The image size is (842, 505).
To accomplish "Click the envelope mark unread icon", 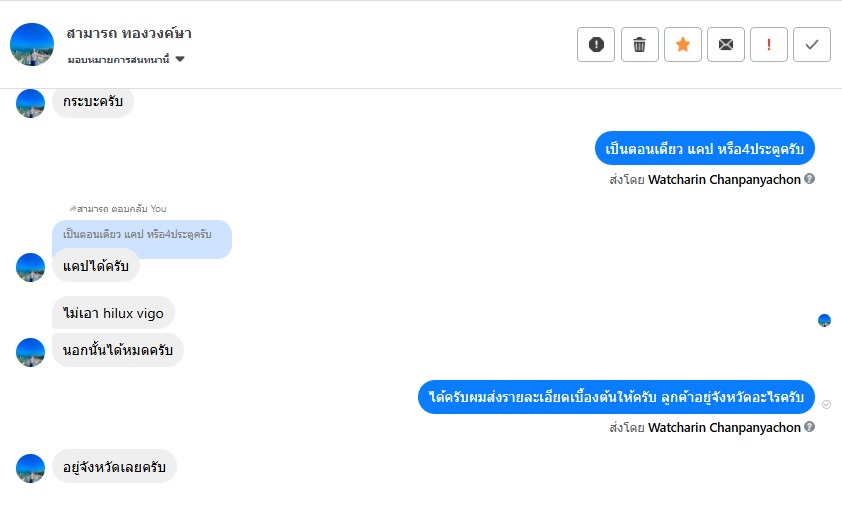I will click(726, 44).
